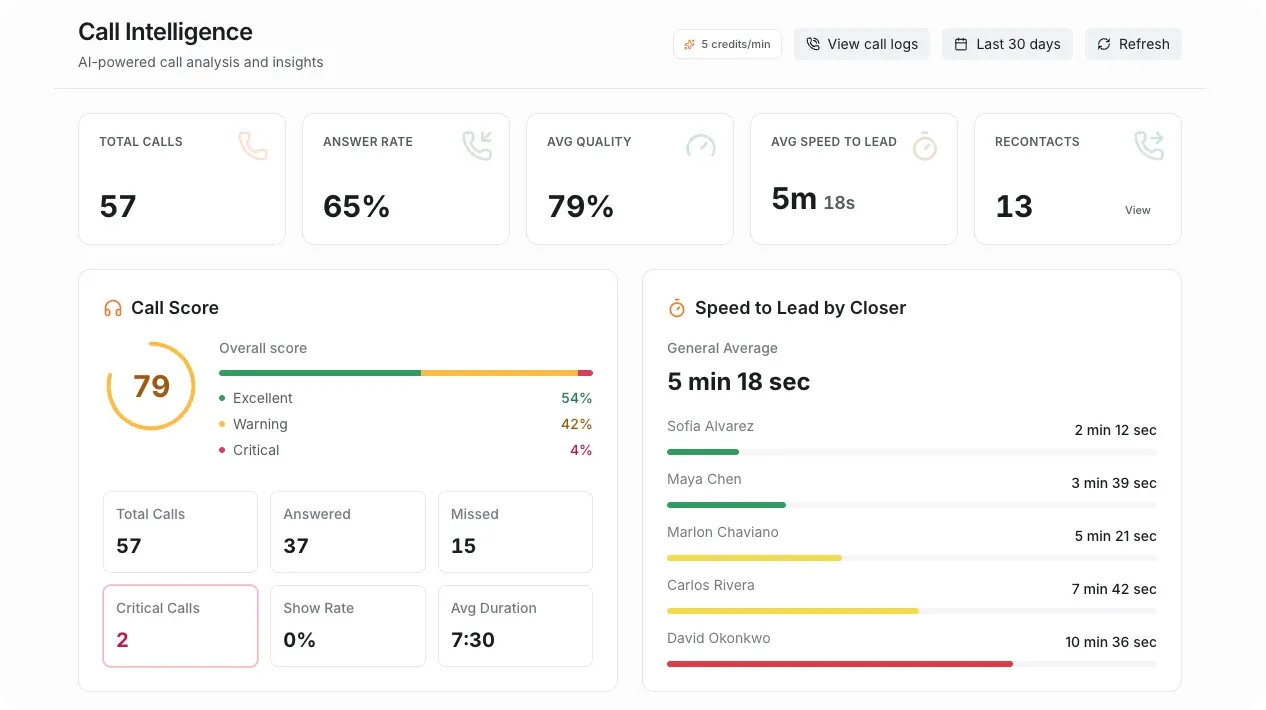Click the phone icon in View call logs button
This screenshot has height=710, width=1266.
tap(813, 44)
